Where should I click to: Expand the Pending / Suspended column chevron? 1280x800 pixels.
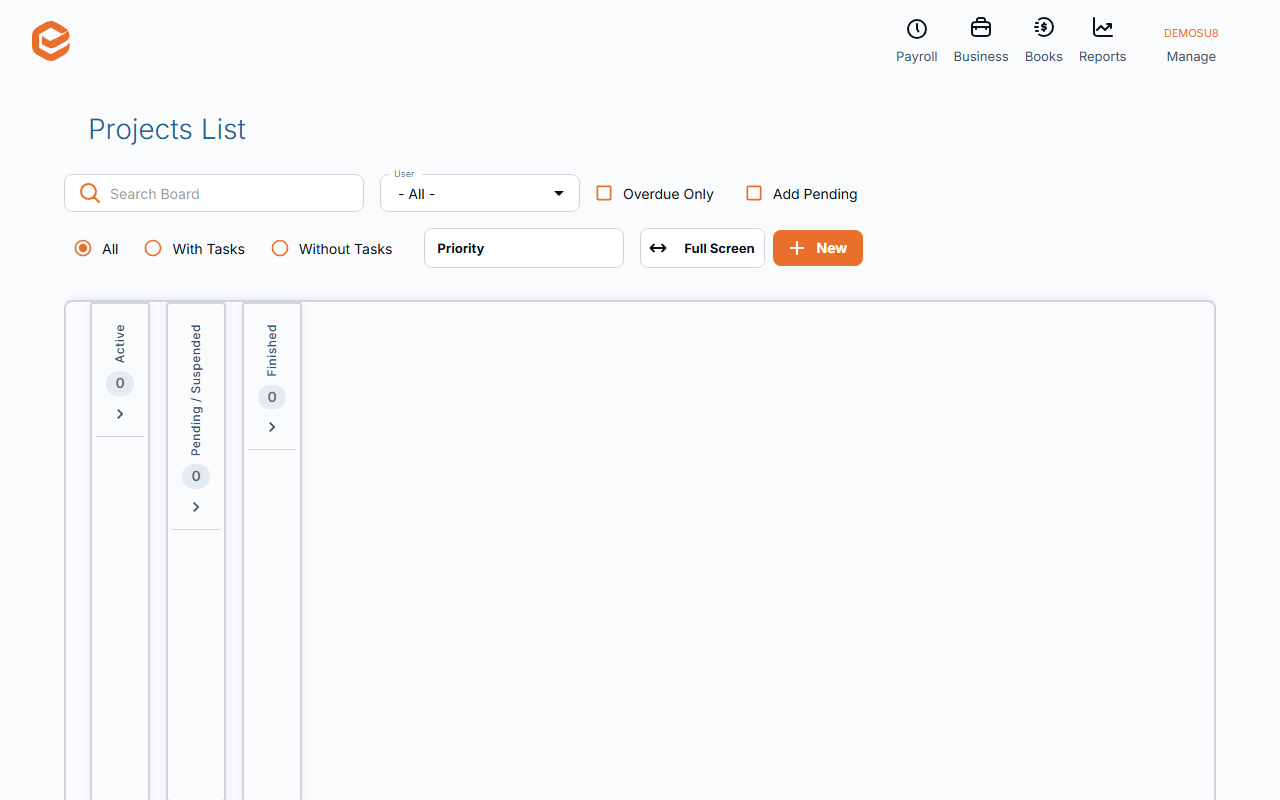(196, 507)
